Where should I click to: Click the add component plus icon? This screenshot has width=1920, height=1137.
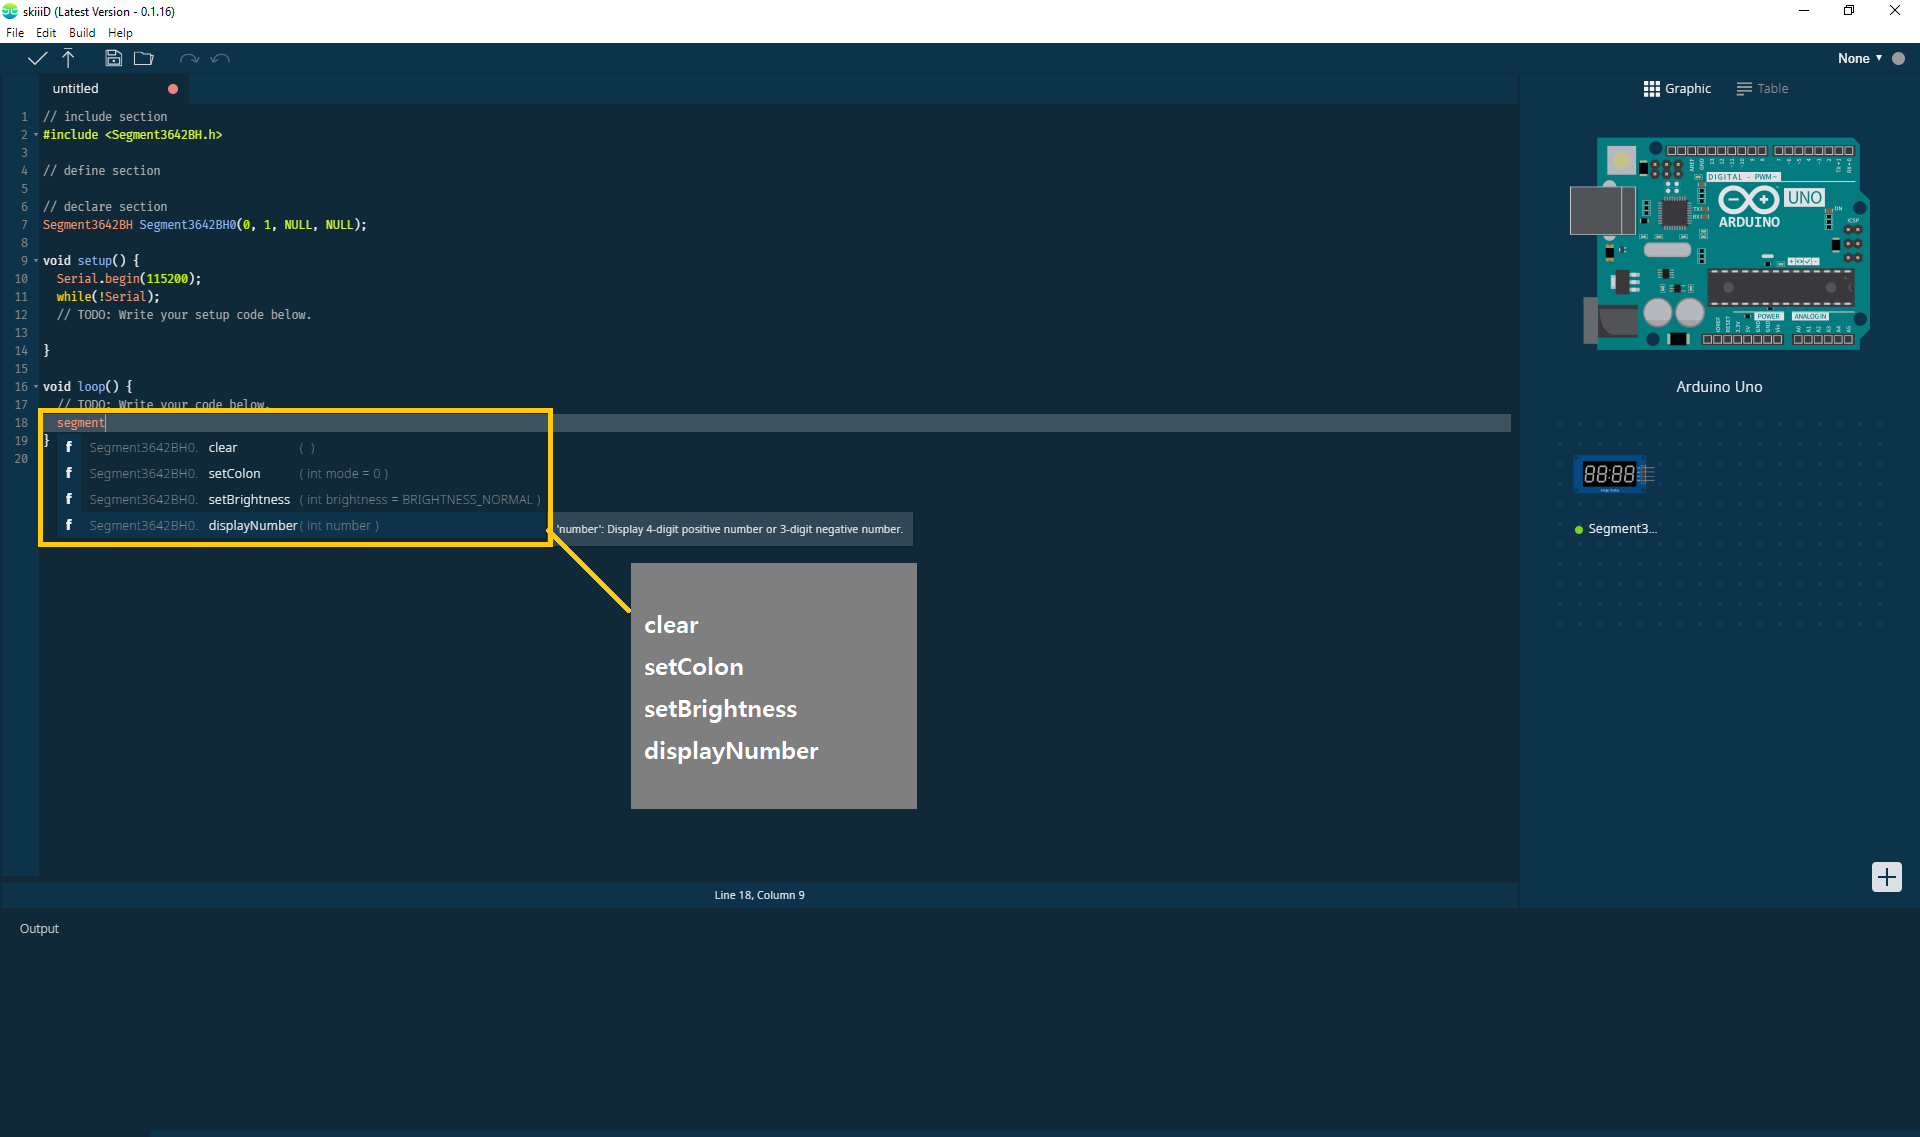point(1887,877)
